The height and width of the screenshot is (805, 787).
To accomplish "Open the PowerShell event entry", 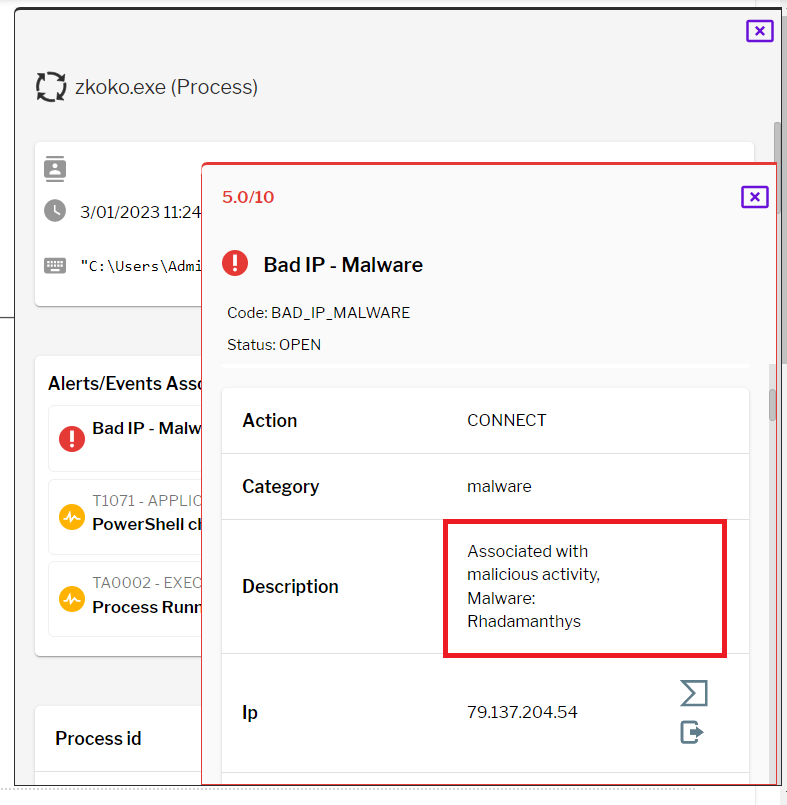I will coord(147,523).
